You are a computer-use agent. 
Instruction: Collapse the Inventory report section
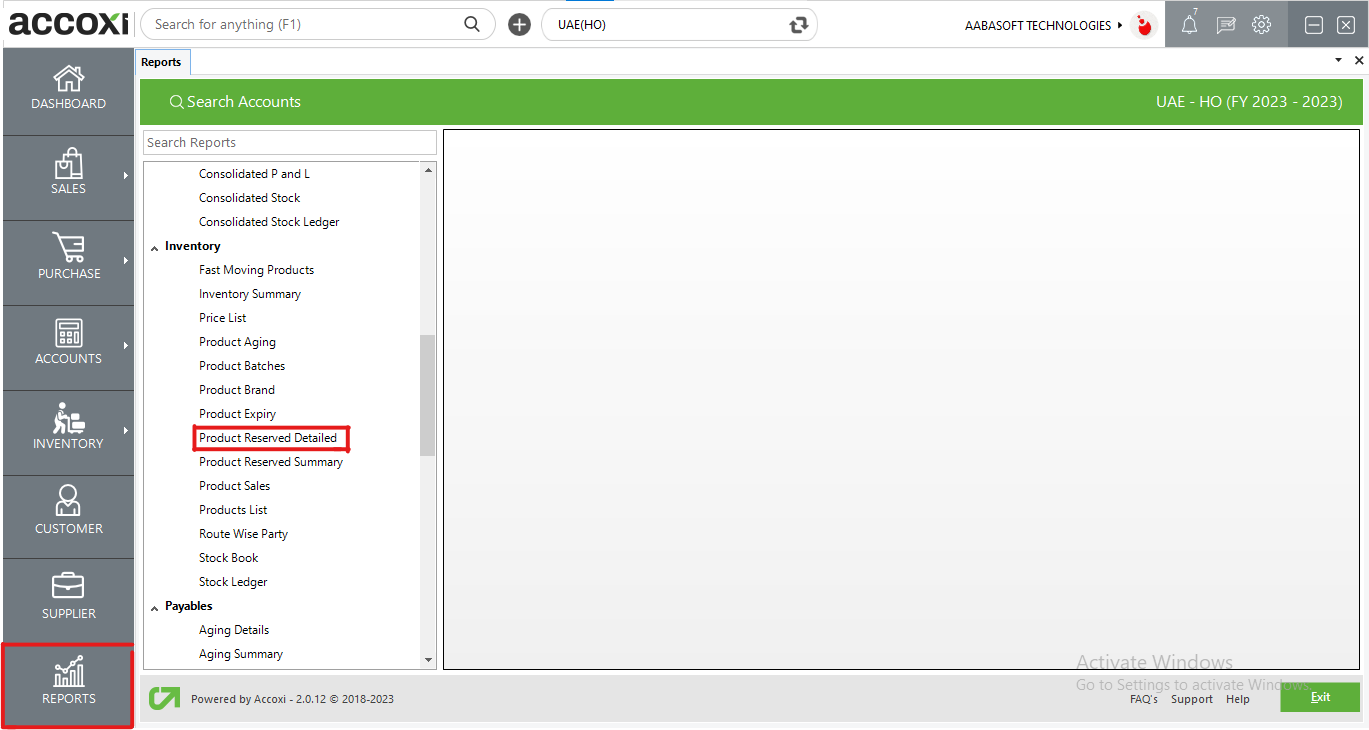coord(154,245)
